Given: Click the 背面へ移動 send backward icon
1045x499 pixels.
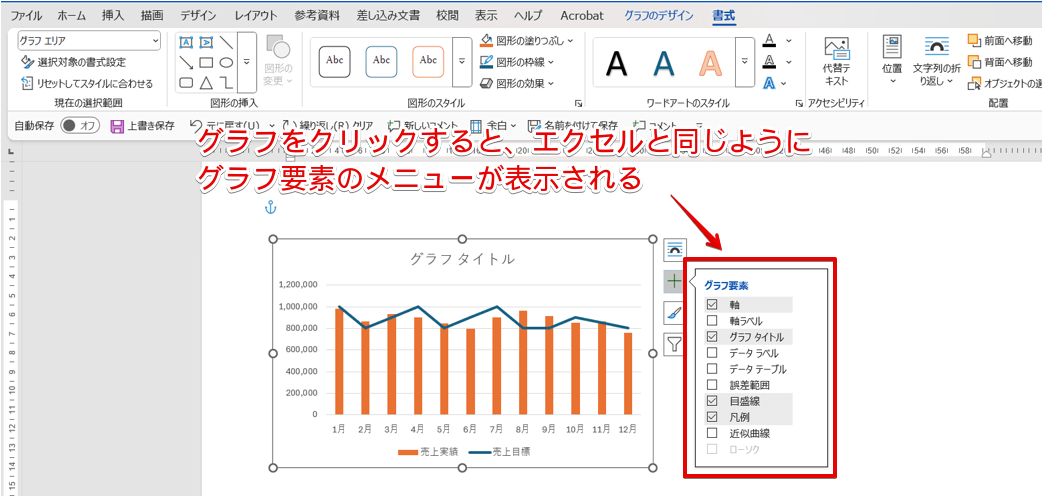Looking at the screenshot, I should click(x=974, y=62).
